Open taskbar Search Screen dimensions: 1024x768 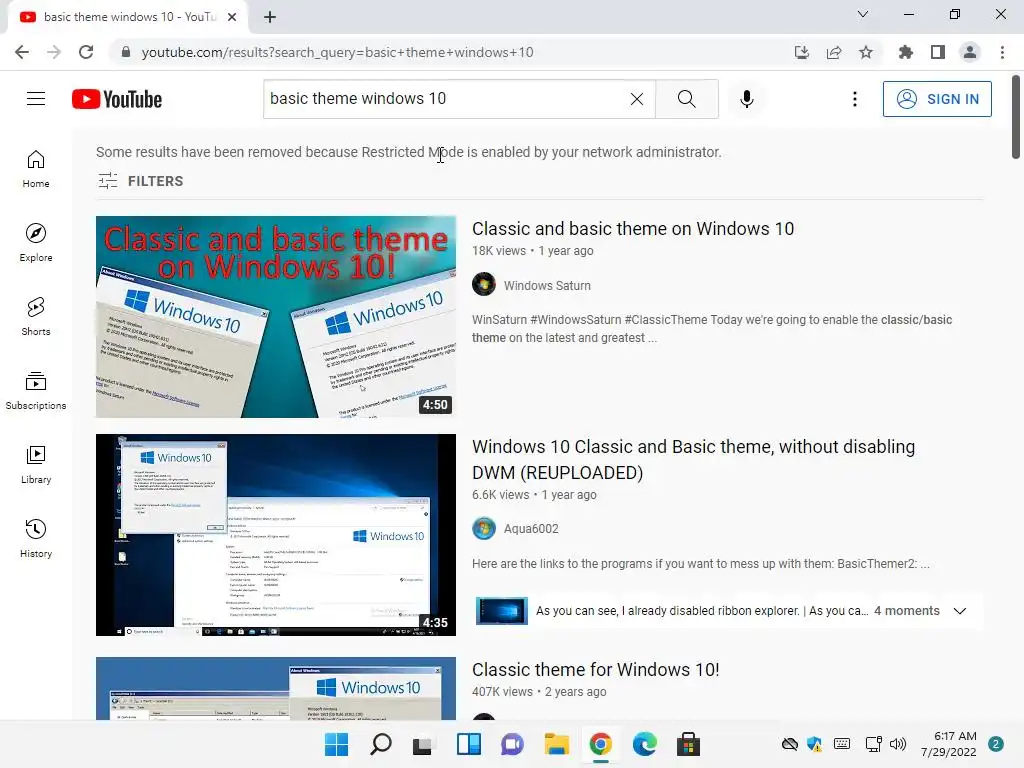pyautogui.click(x=381, y=744)
